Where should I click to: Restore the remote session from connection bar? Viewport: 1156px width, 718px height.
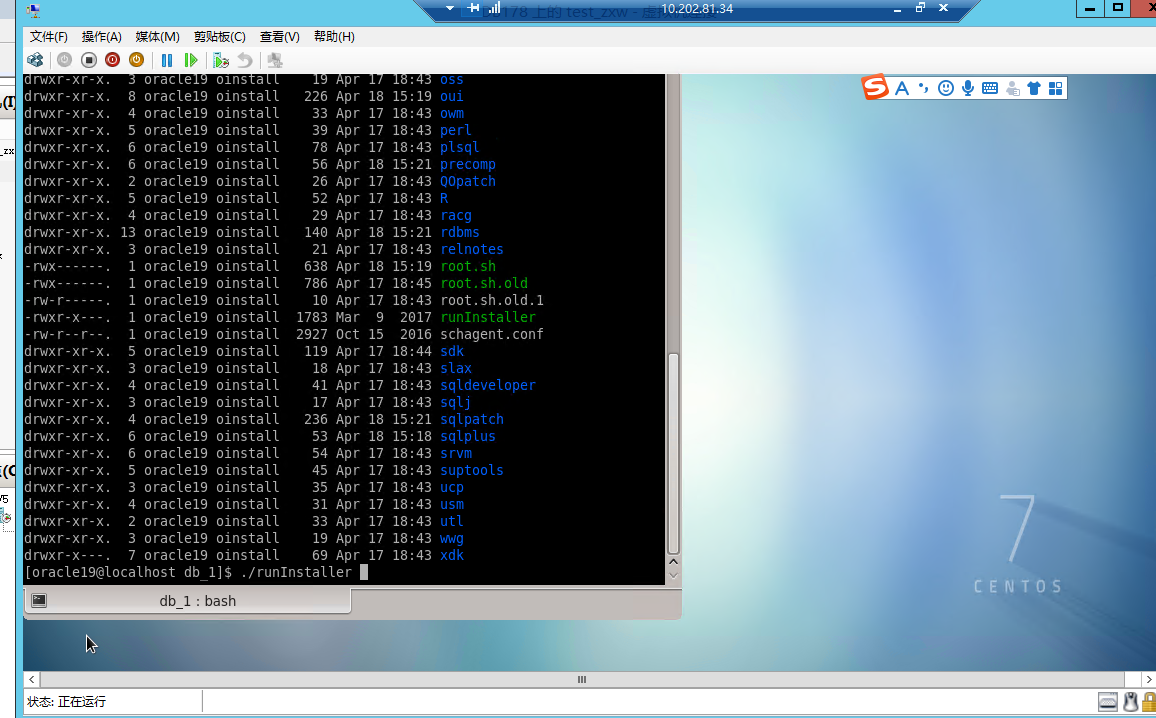pos(920,8)
